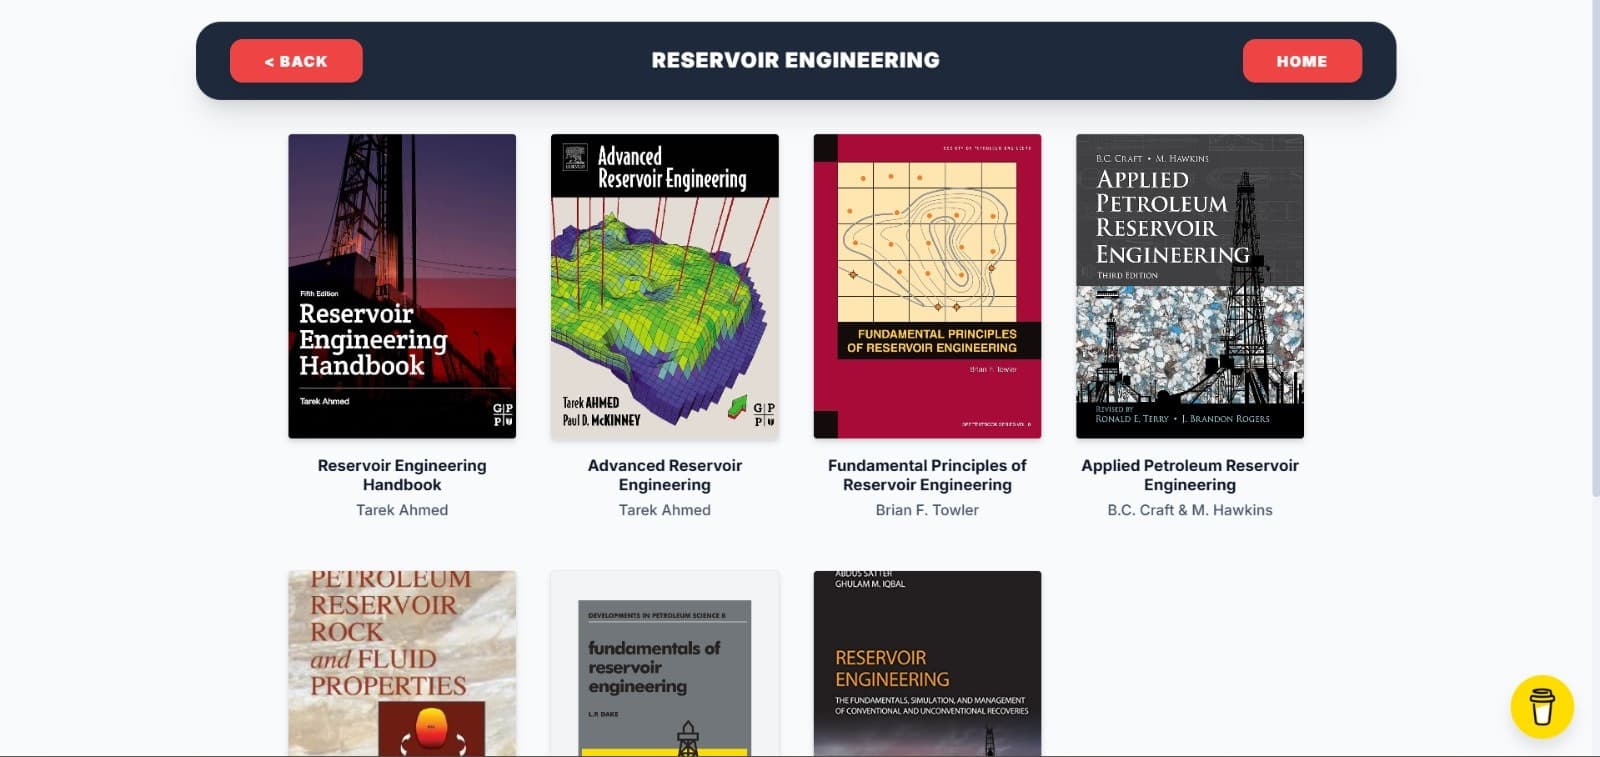Click the Back button

click(x=296, y=61)
